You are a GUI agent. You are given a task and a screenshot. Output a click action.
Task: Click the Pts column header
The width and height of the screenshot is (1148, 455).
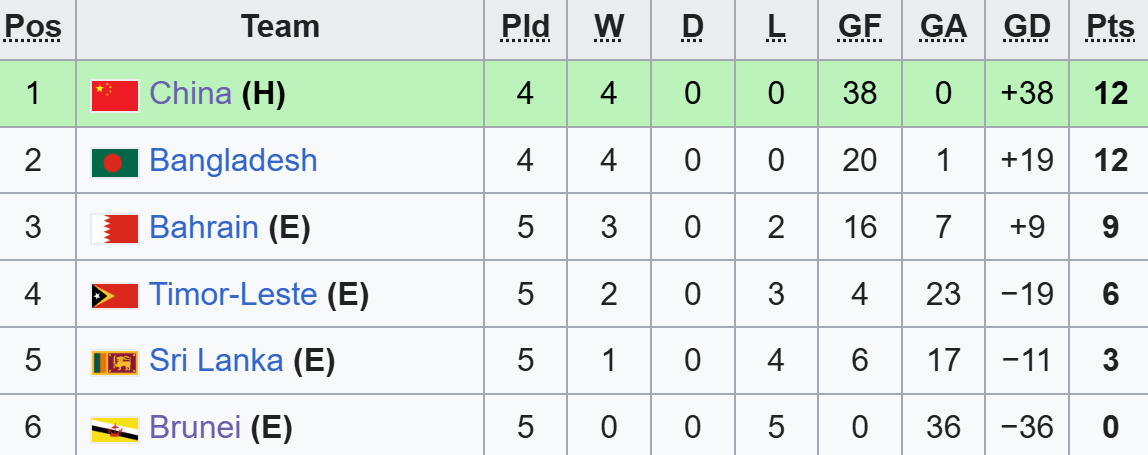coord(1109,27)
